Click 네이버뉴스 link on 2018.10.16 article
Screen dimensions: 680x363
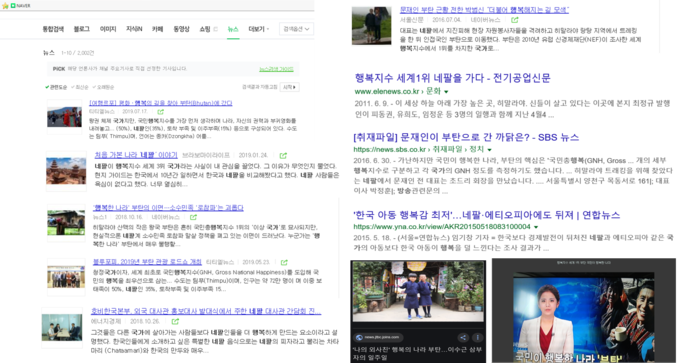[166, 217]
